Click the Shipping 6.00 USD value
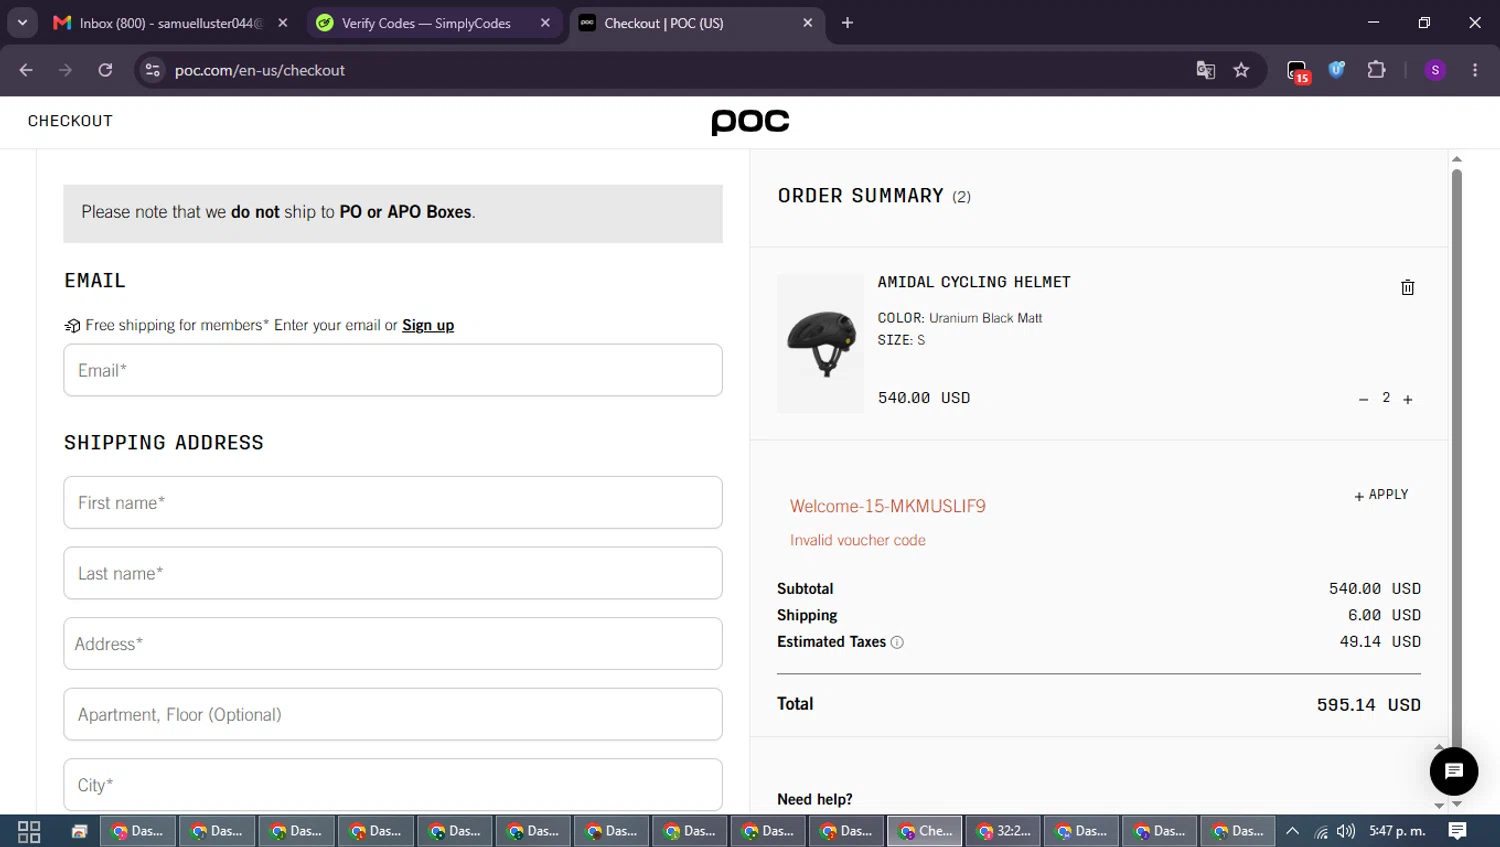The image size is (1500, 847). point(1384,615)
